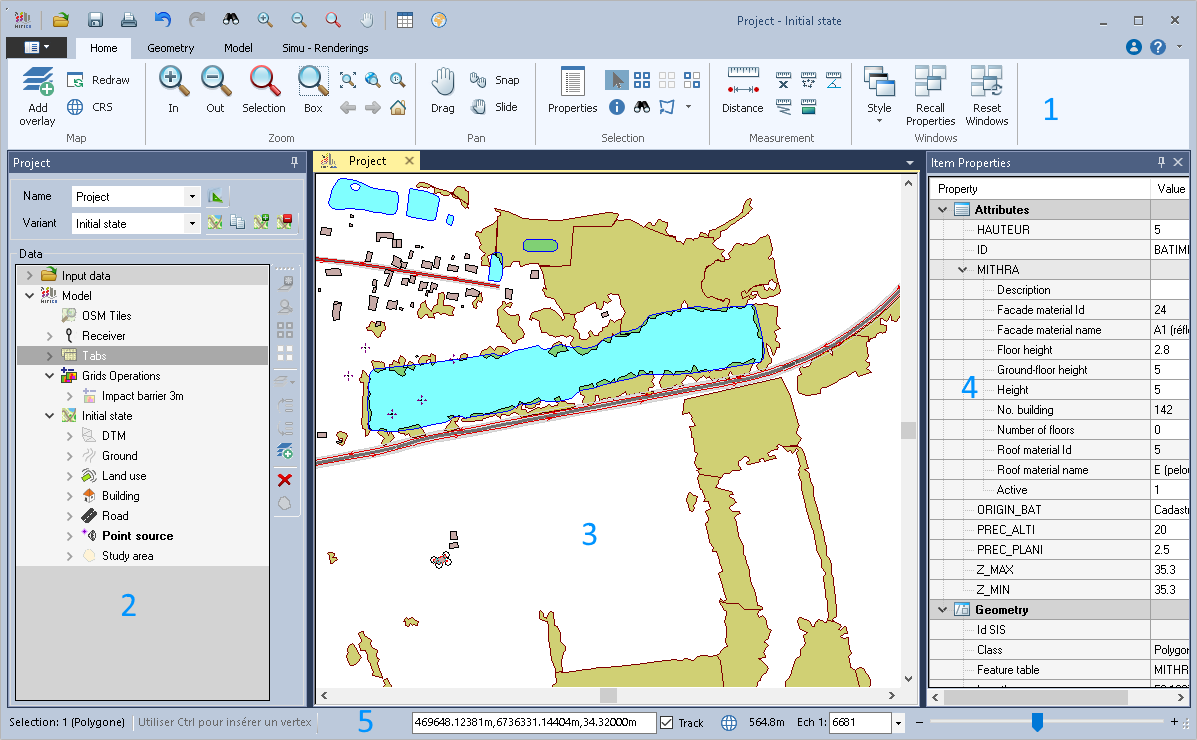Collapse the Model tree node
This screenshot has width=1197, height=740.
point(30,296)
